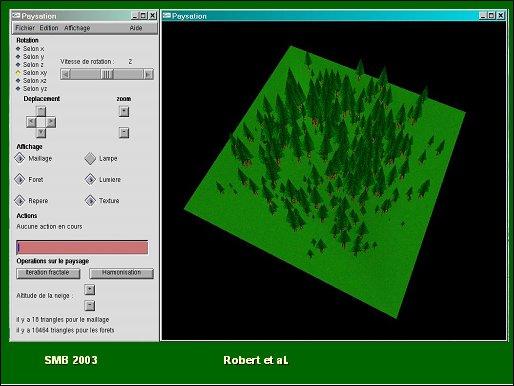Select rotation Selon xy

[32, 73]
